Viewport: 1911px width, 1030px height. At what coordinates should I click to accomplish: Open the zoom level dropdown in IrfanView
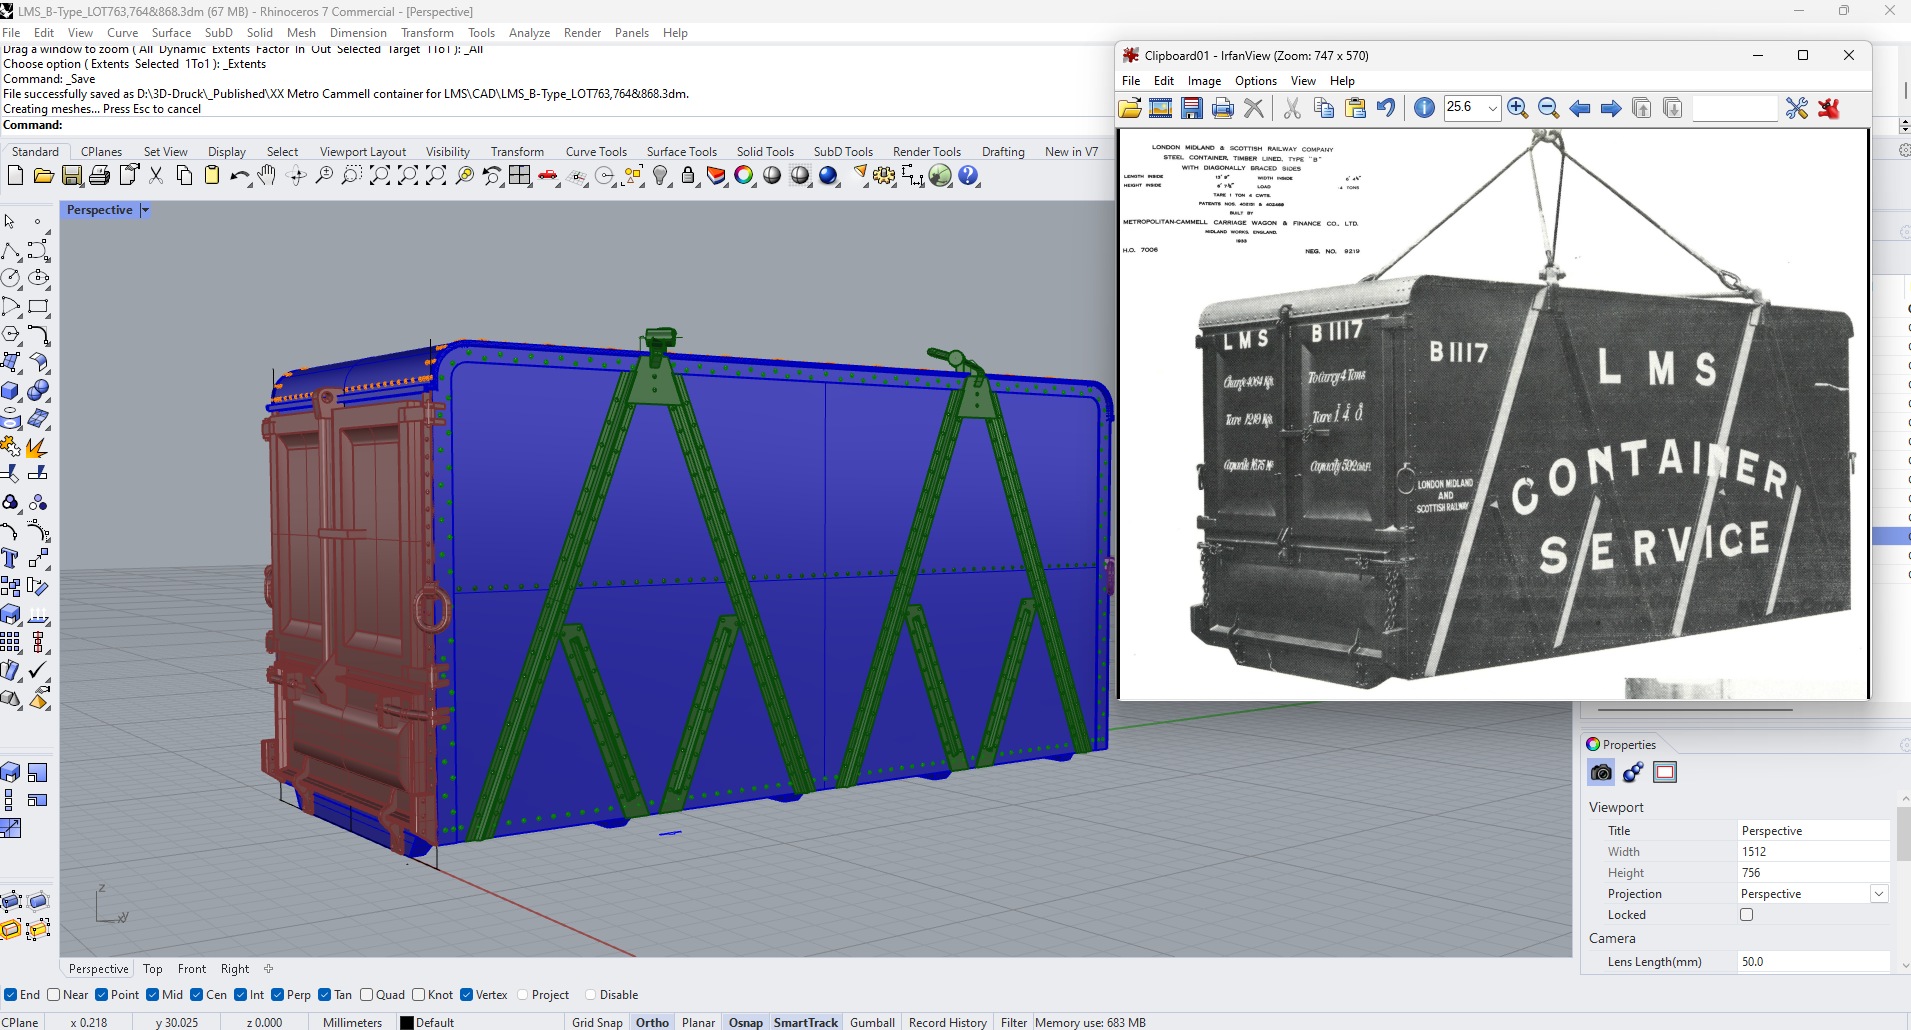(1493, 108)
